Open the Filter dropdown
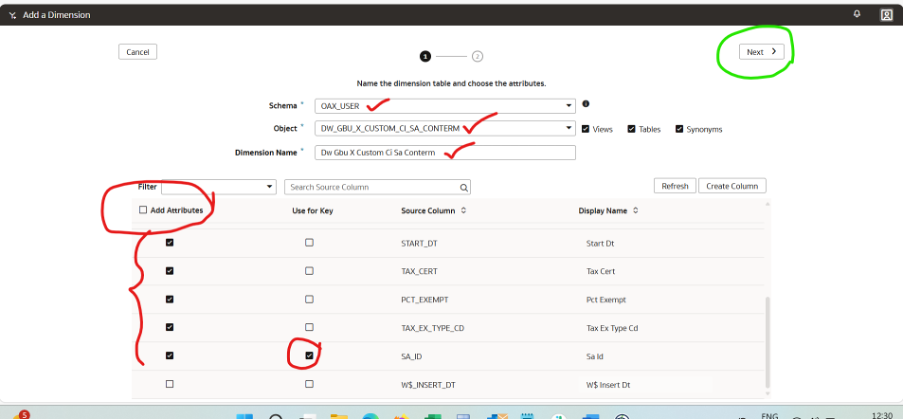 [269, 187]
